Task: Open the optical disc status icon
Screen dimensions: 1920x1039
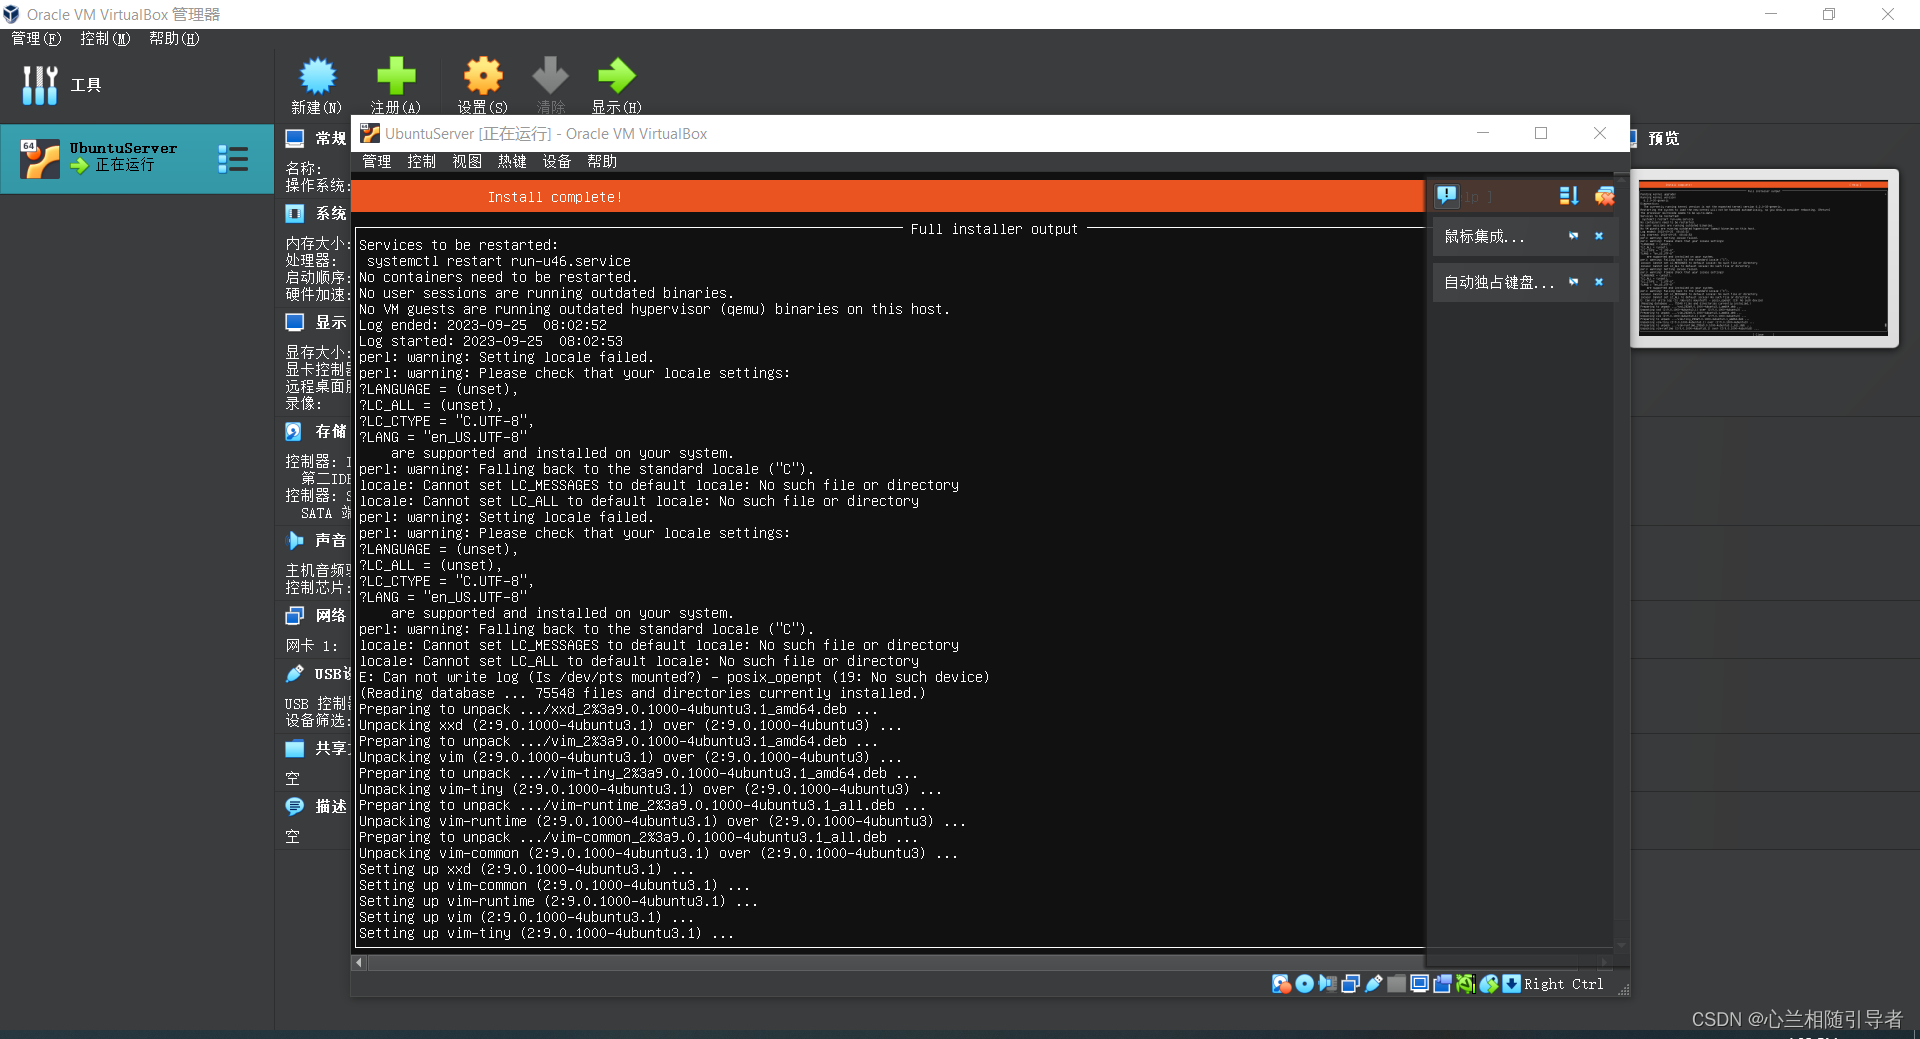Action: [1304, 984]
